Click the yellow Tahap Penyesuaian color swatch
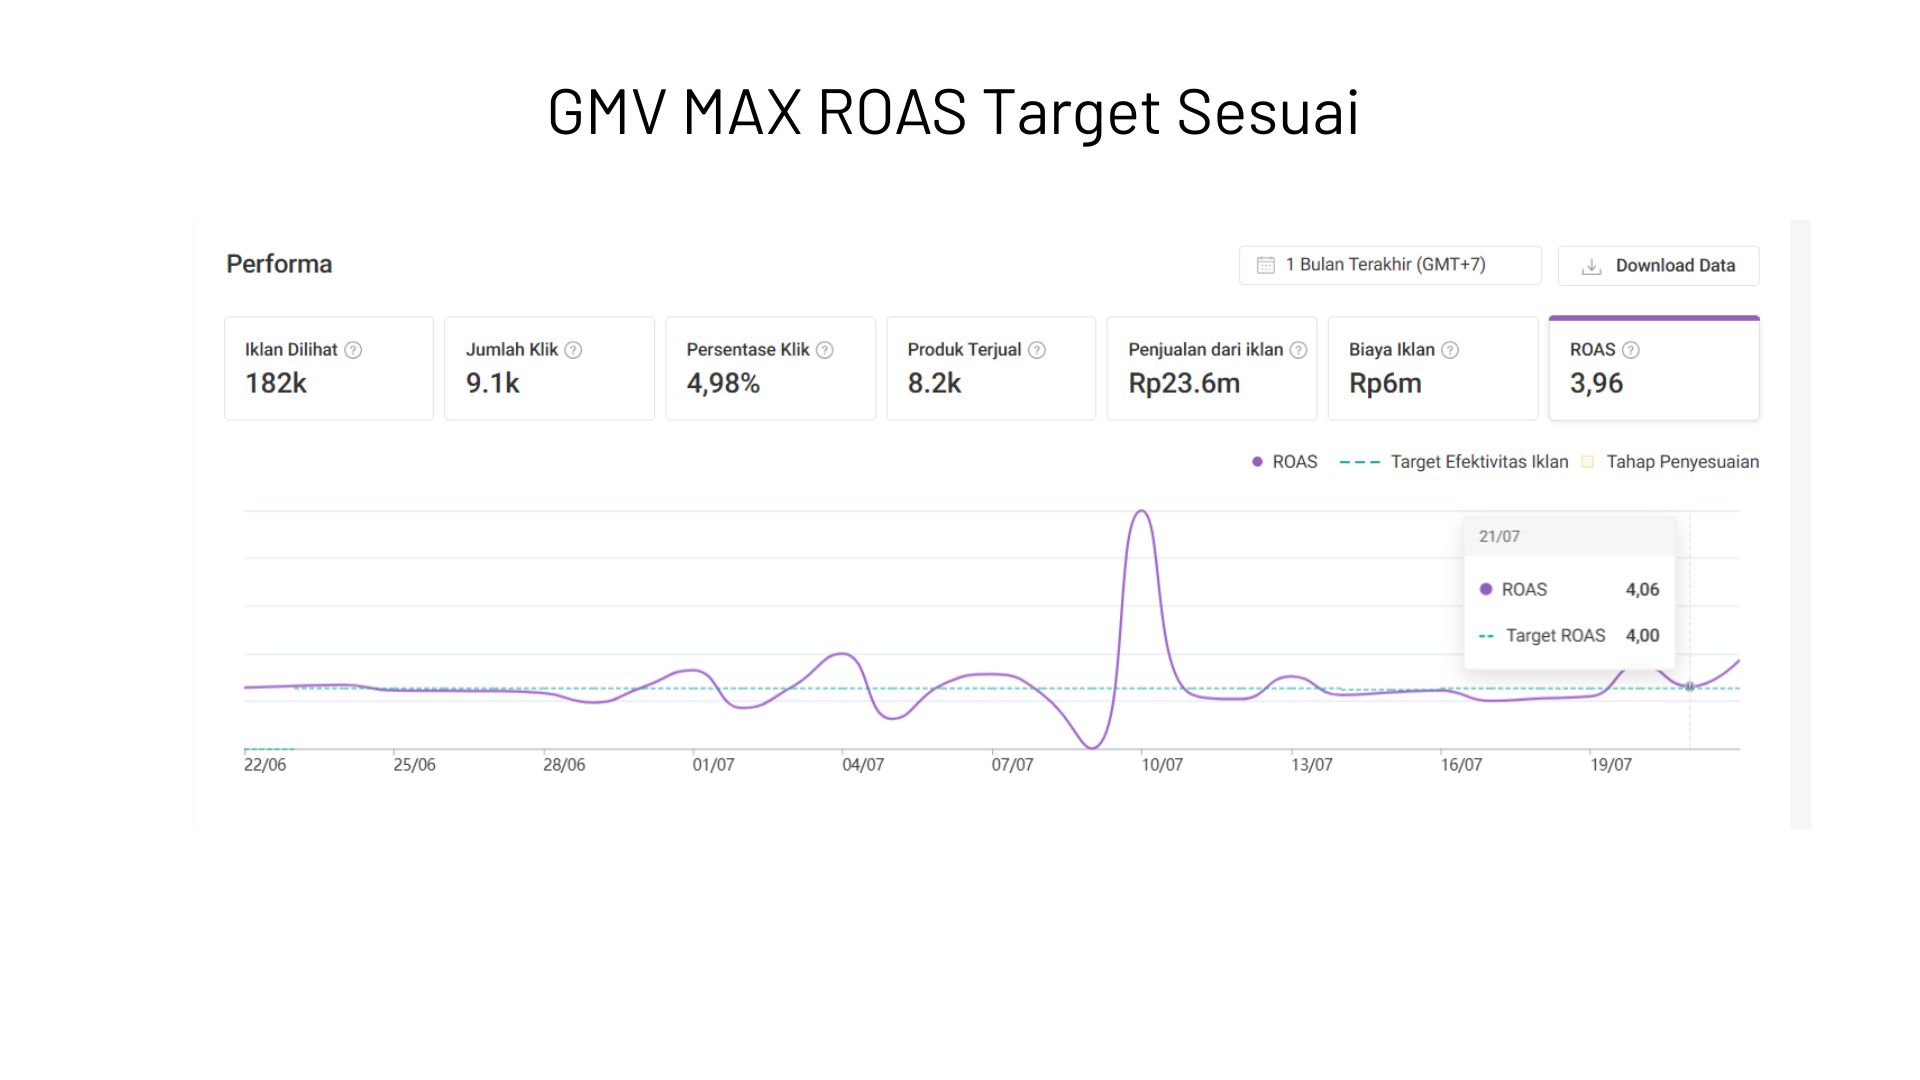This screenshot has height=1080, width=1920. tap(1588, 462)
